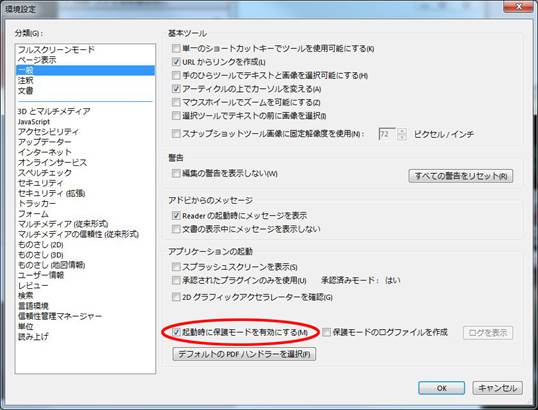Toggle 起動時に保護モードを有効にする checkbox
The width and height of the screenshot is (538, 410).
click(176, 332)
